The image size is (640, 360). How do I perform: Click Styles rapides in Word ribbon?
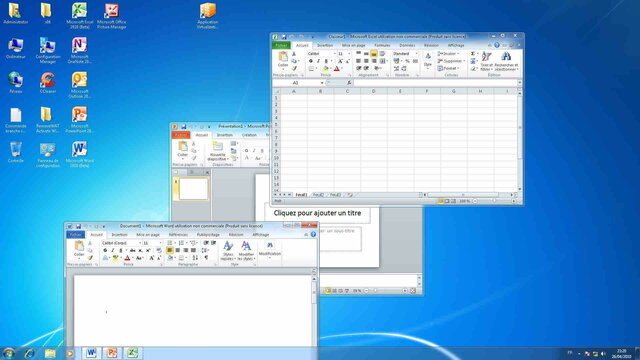point(228,250)
